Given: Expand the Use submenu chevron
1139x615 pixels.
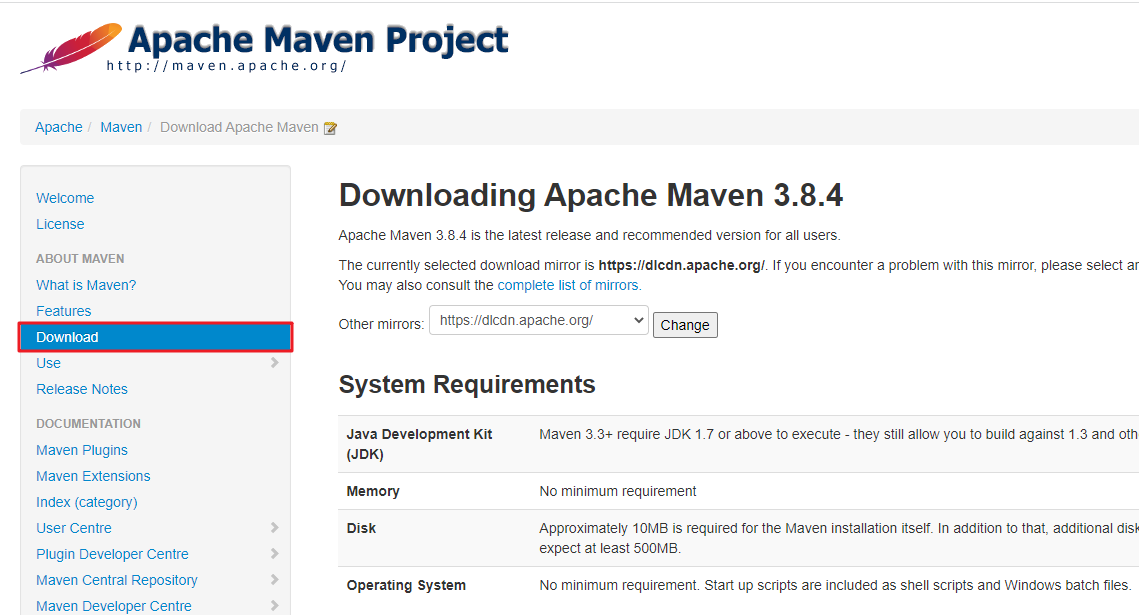Looking at the screenshot, I should (275, 362).
